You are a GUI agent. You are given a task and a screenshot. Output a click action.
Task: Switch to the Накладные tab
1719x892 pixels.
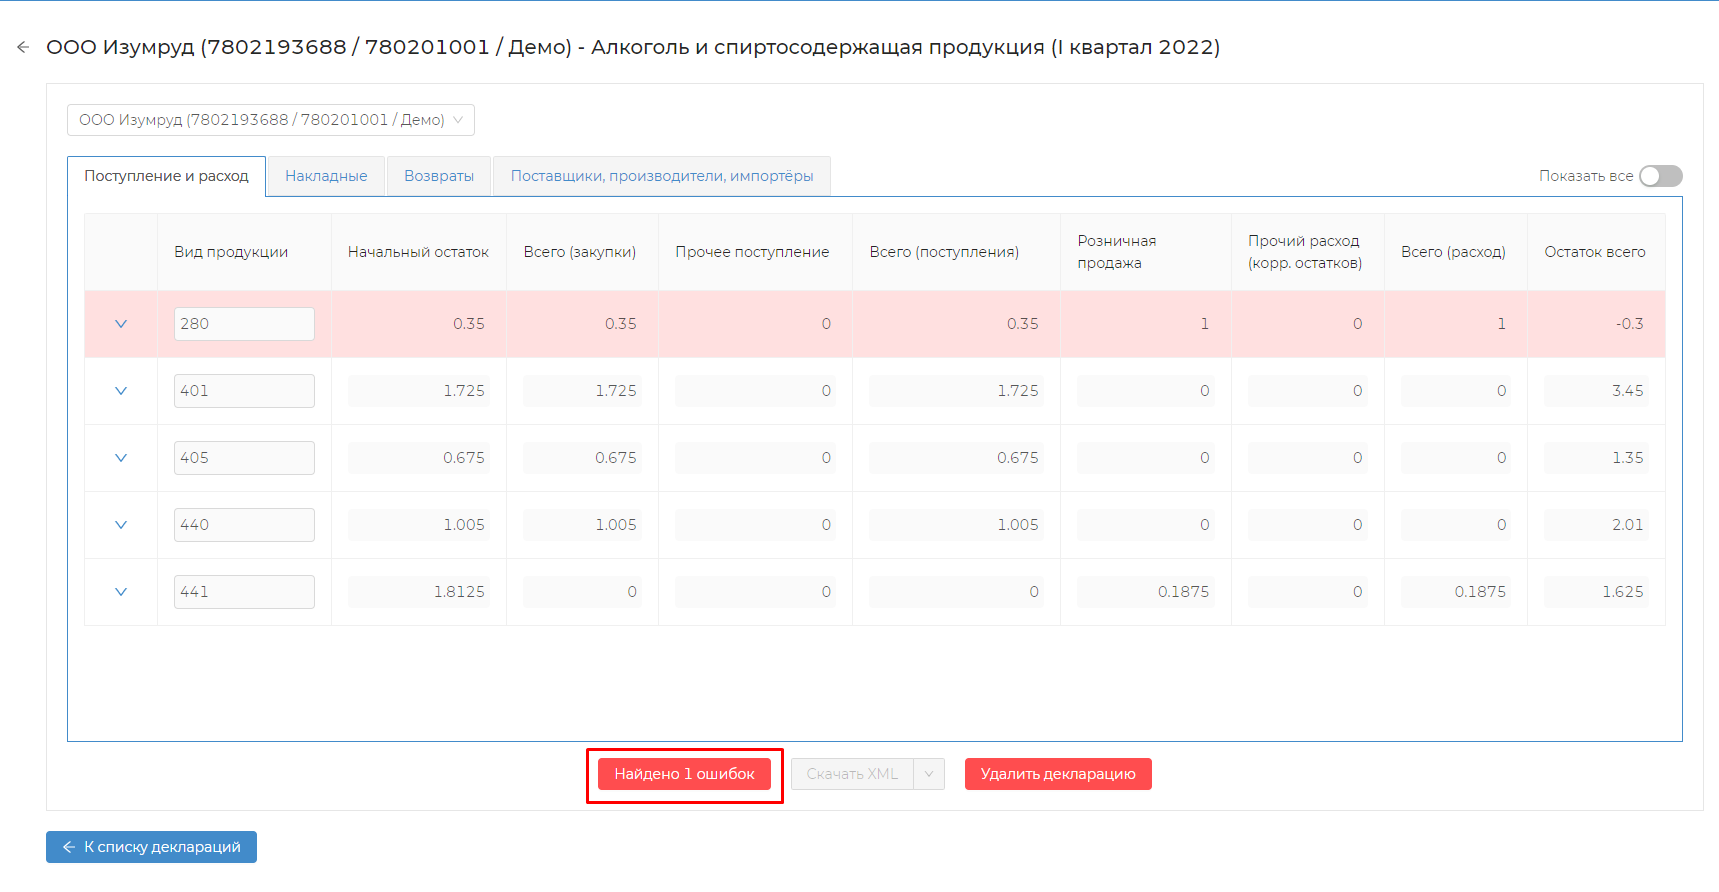pos(326,176)
